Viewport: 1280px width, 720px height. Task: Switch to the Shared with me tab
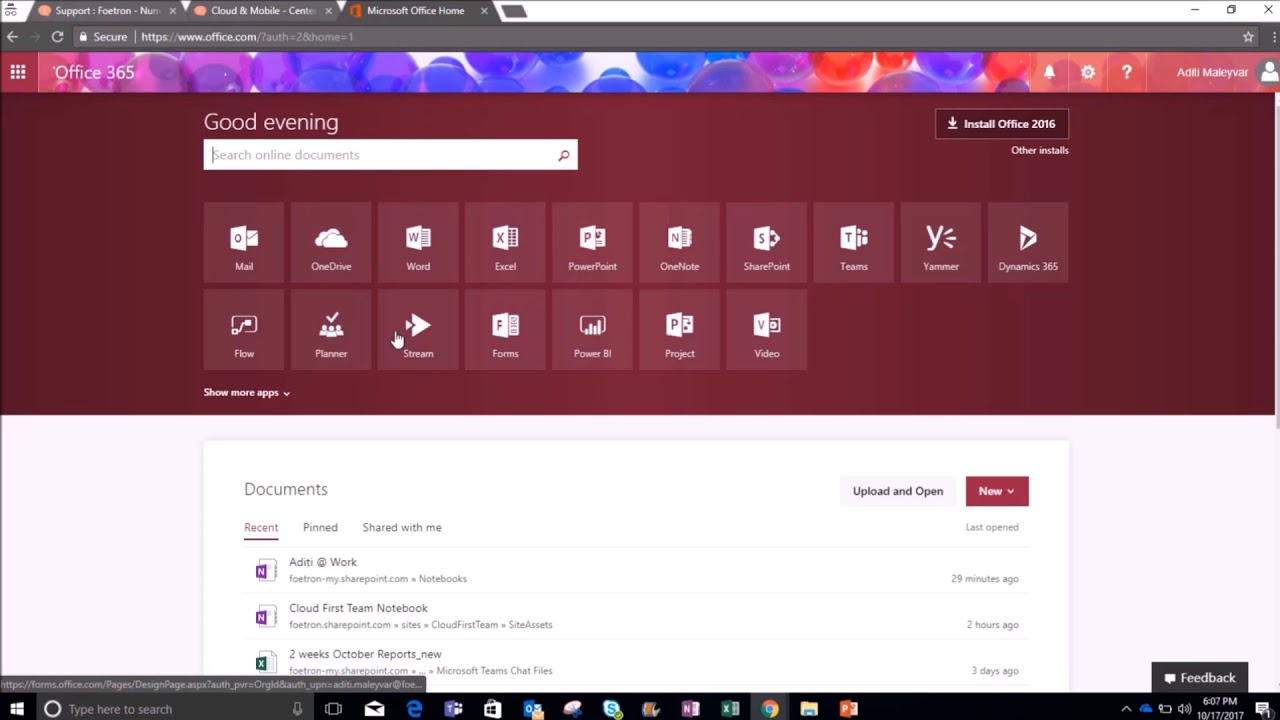pos(402,527)
